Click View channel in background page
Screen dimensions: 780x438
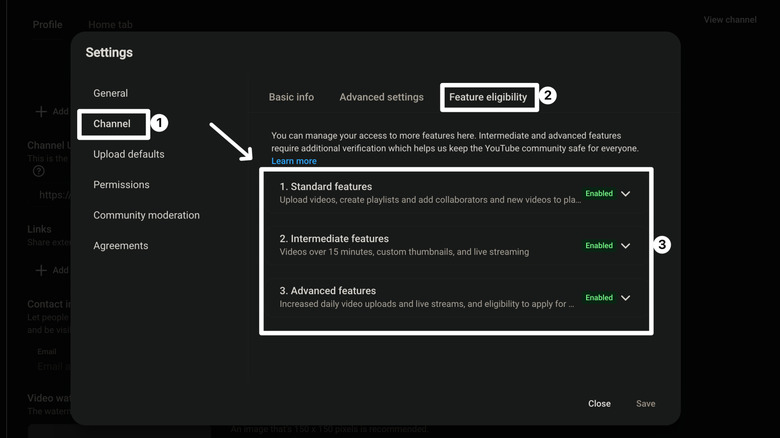click(x=730, y=20)
